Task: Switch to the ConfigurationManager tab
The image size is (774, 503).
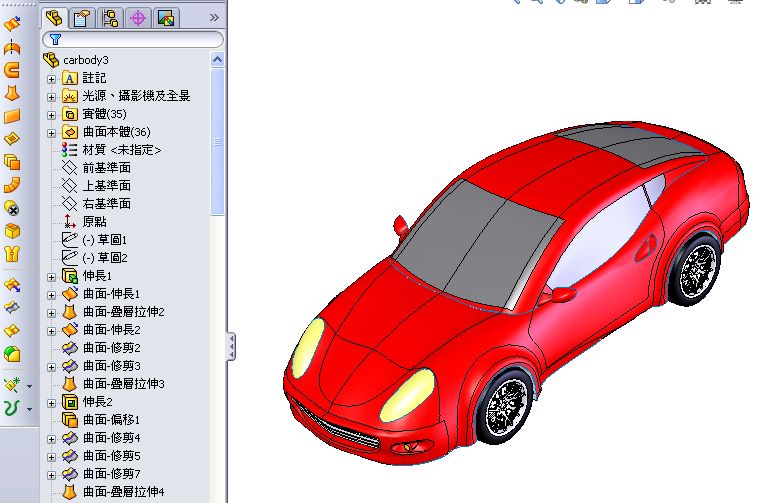Action: tap(110, 18)
